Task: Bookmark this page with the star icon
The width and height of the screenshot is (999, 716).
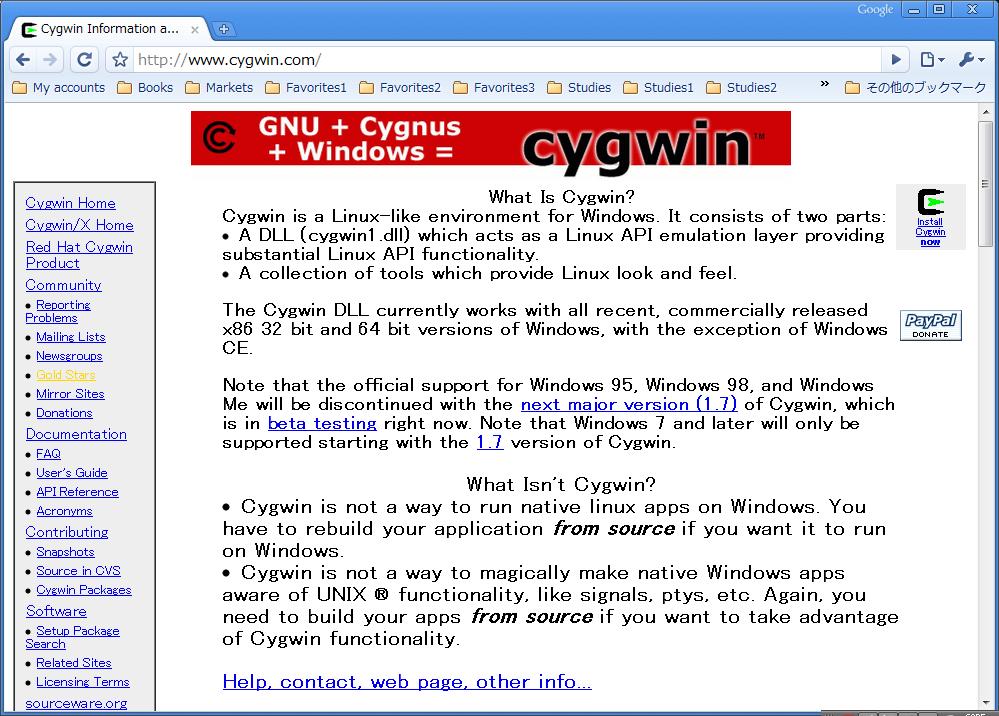Action: [120, 60]
